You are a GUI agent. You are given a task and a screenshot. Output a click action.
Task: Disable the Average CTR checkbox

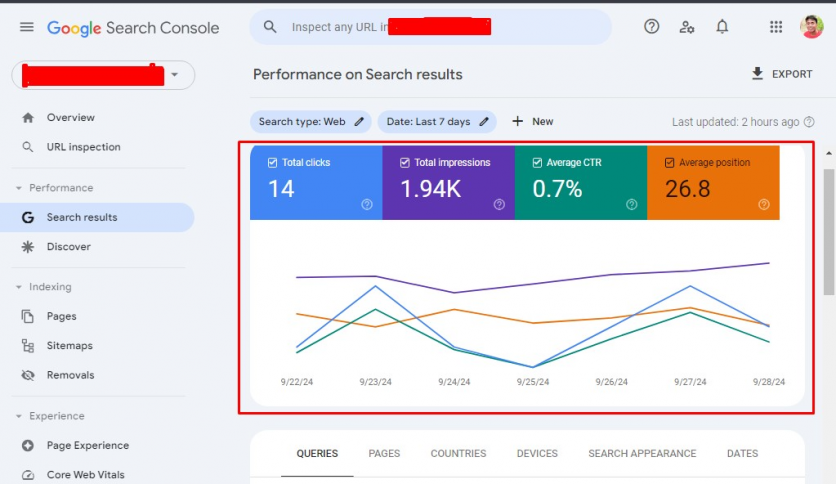537,162
